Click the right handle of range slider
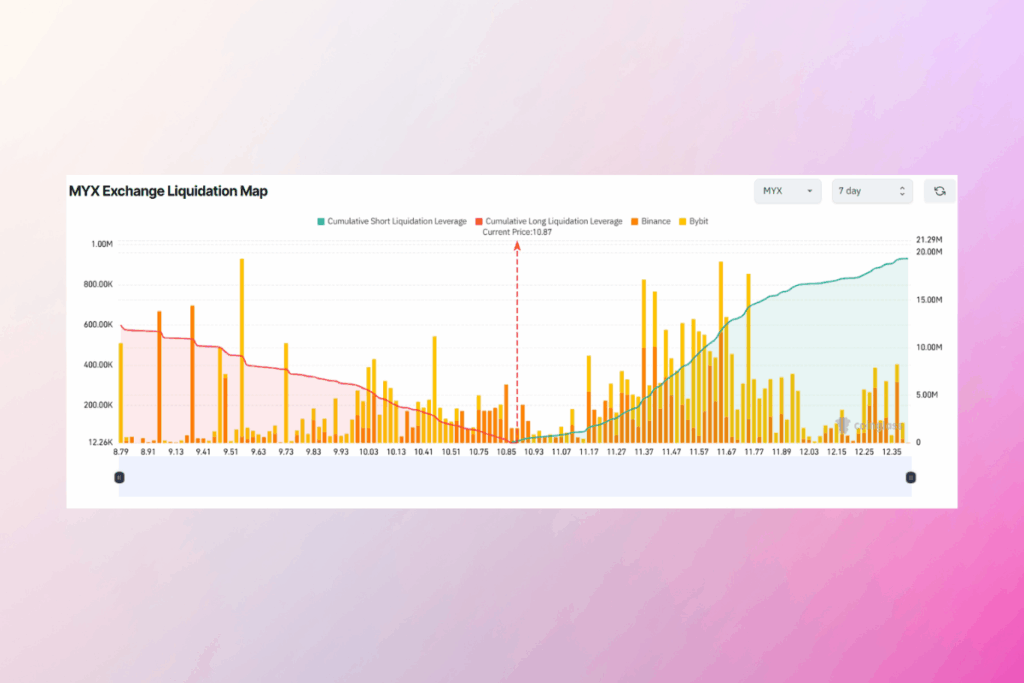This screenshot has width=1024, height=683. (910, 478)
